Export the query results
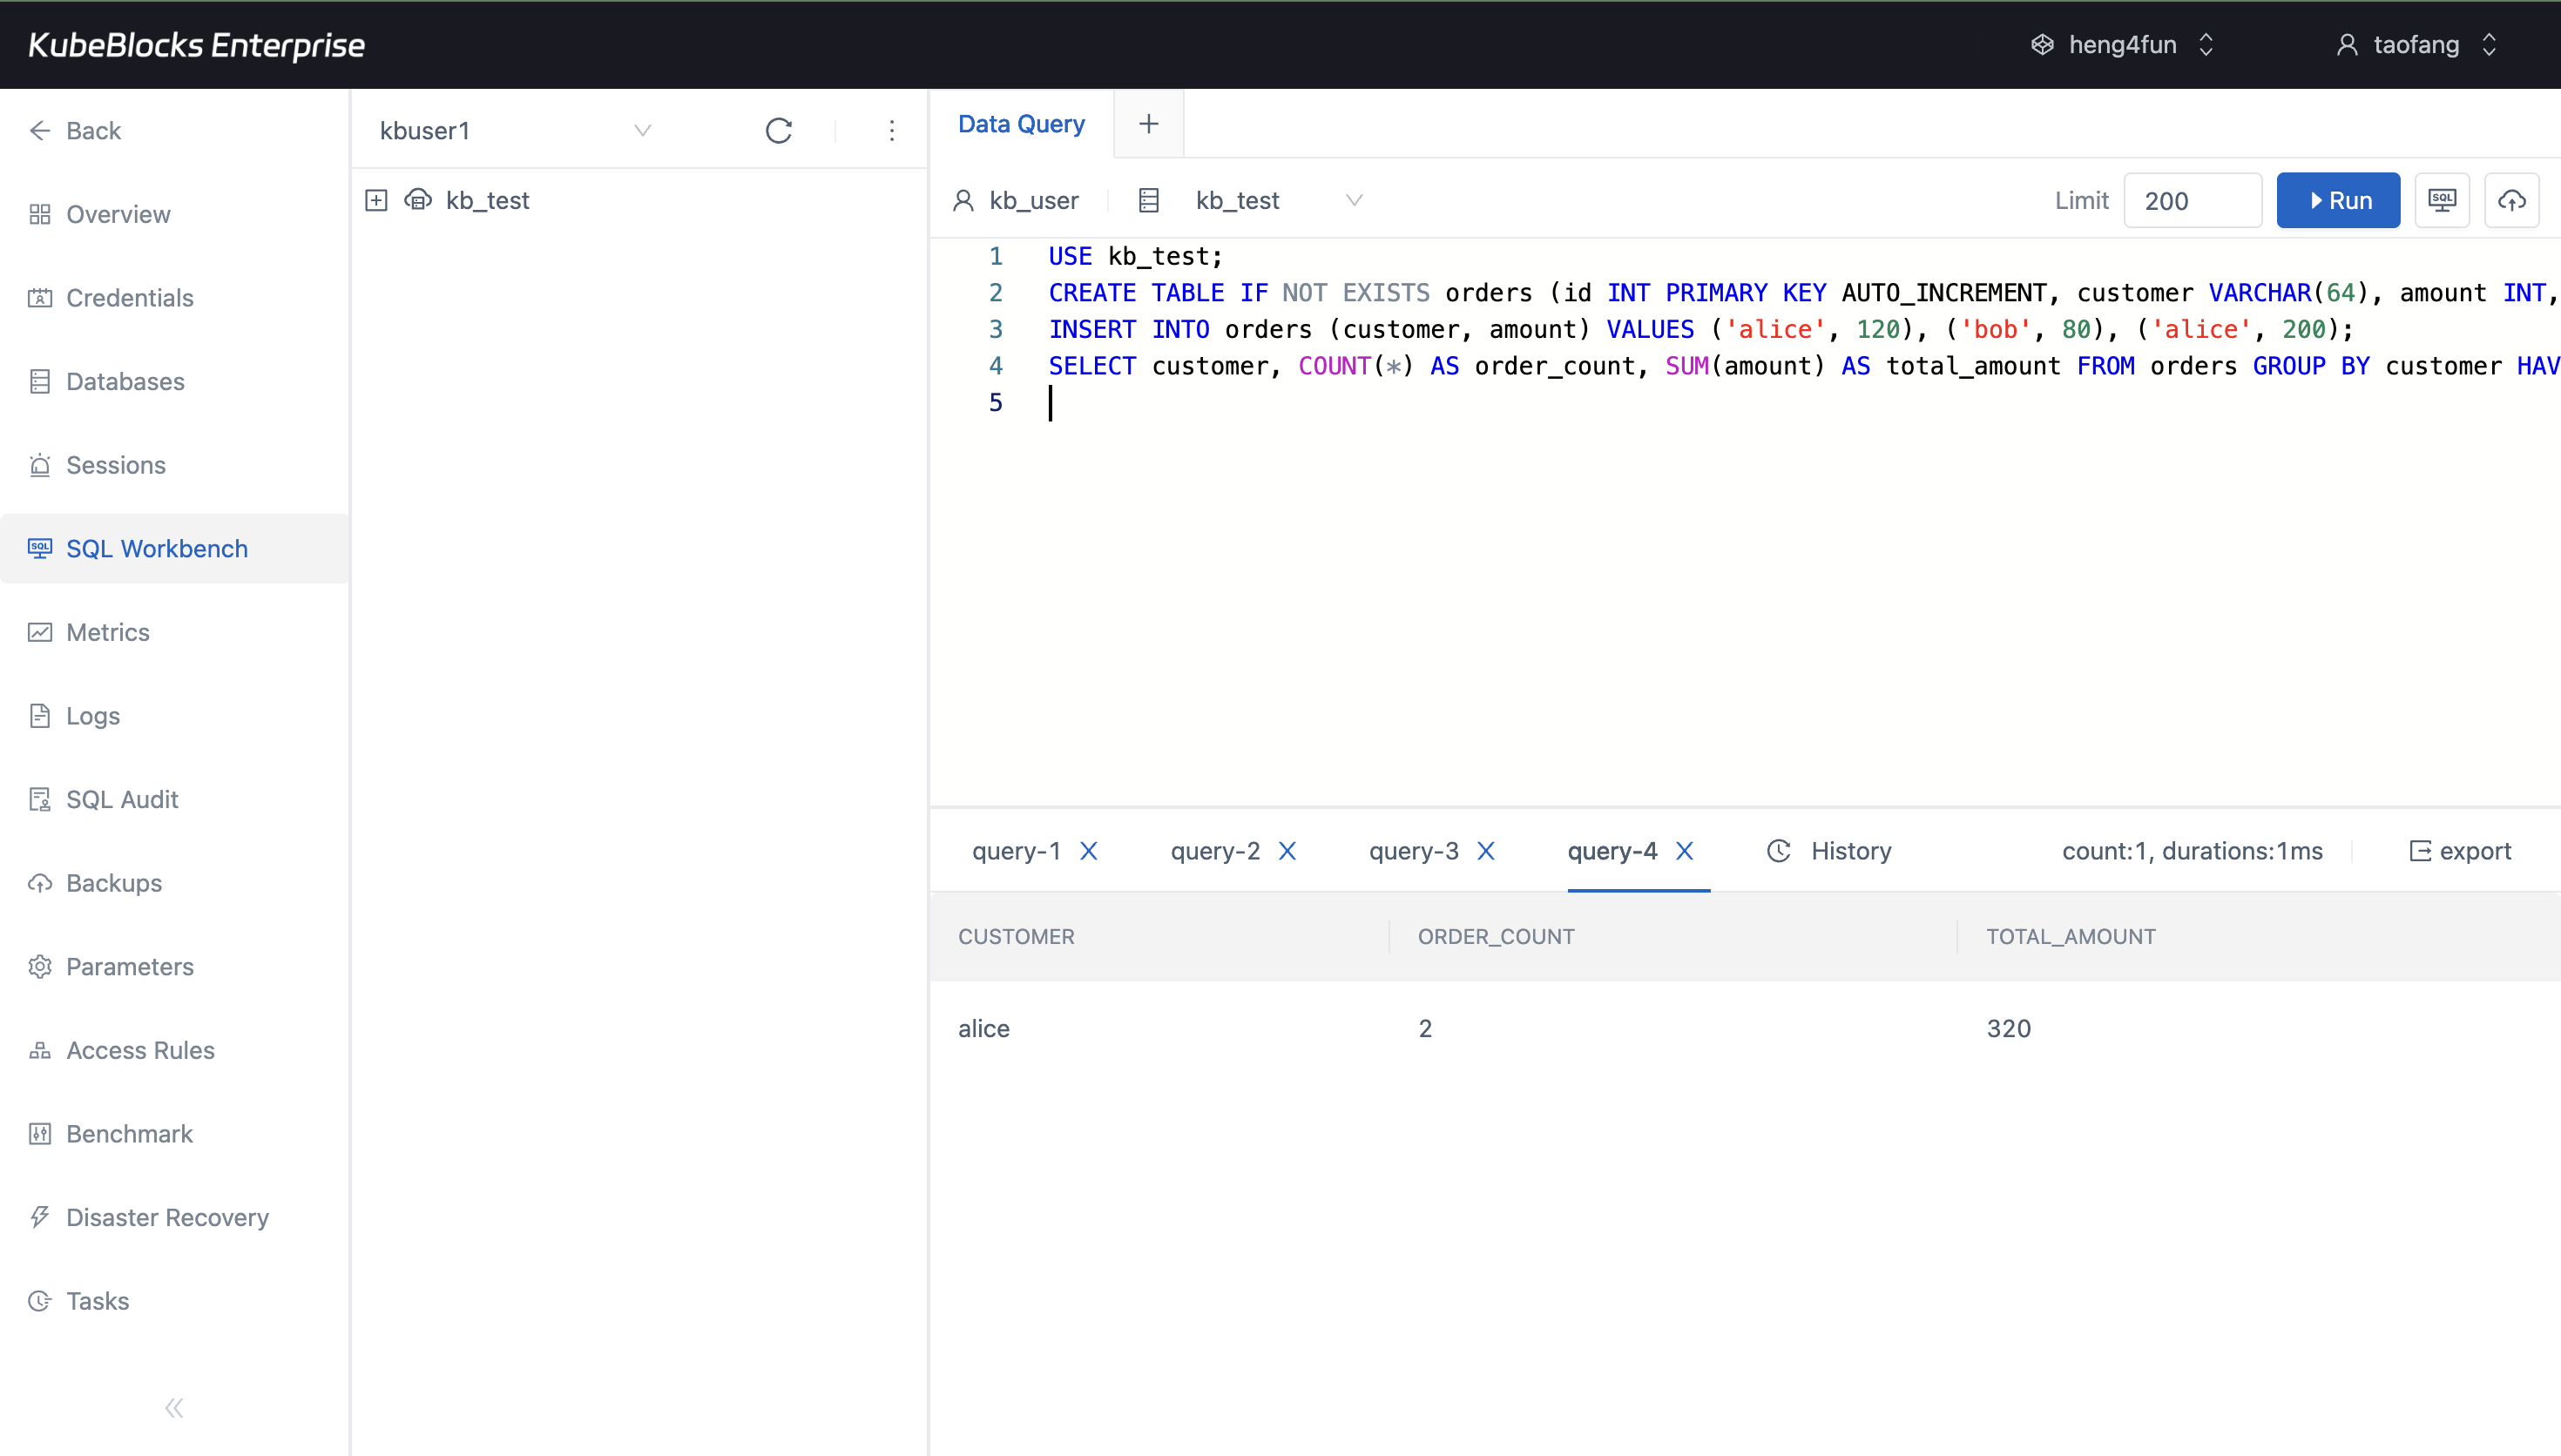The image size is (2561, 1456). pos(2461,851)
